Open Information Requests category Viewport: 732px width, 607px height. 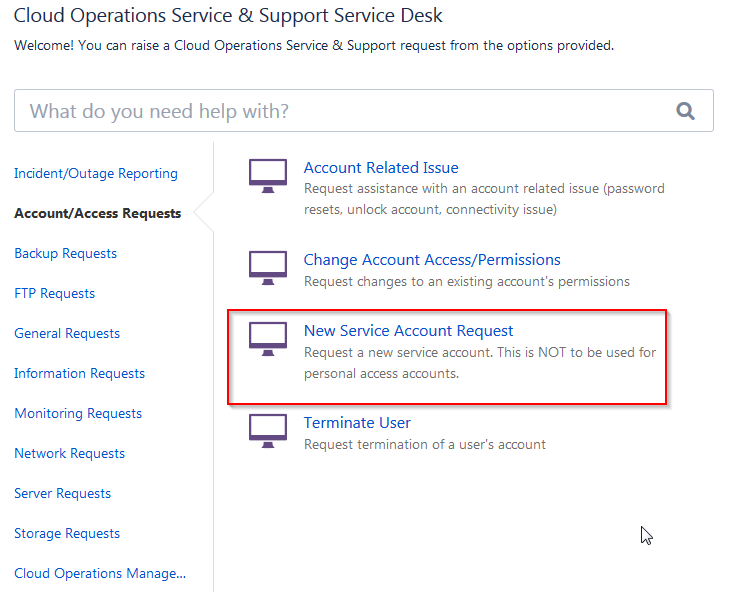point(79,374)
